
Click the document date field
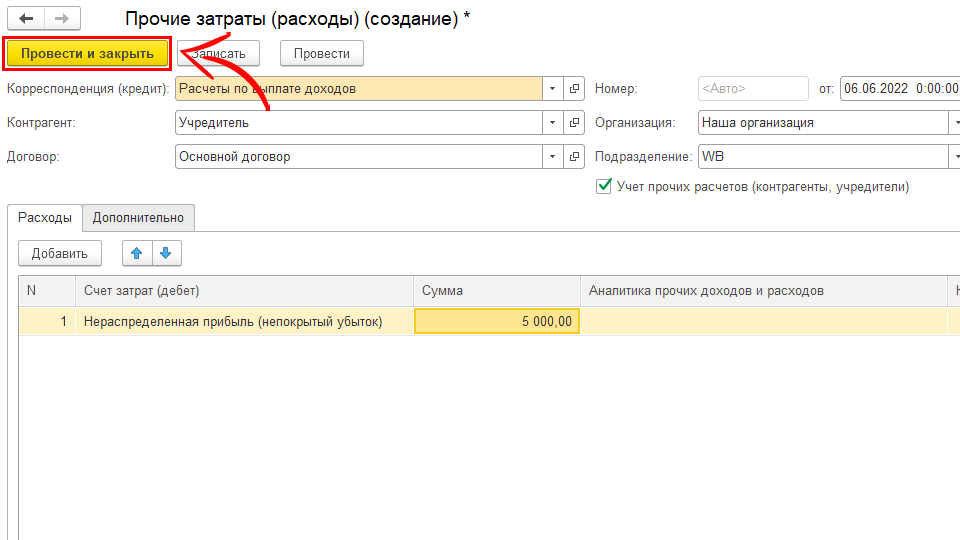coord(898,88)
